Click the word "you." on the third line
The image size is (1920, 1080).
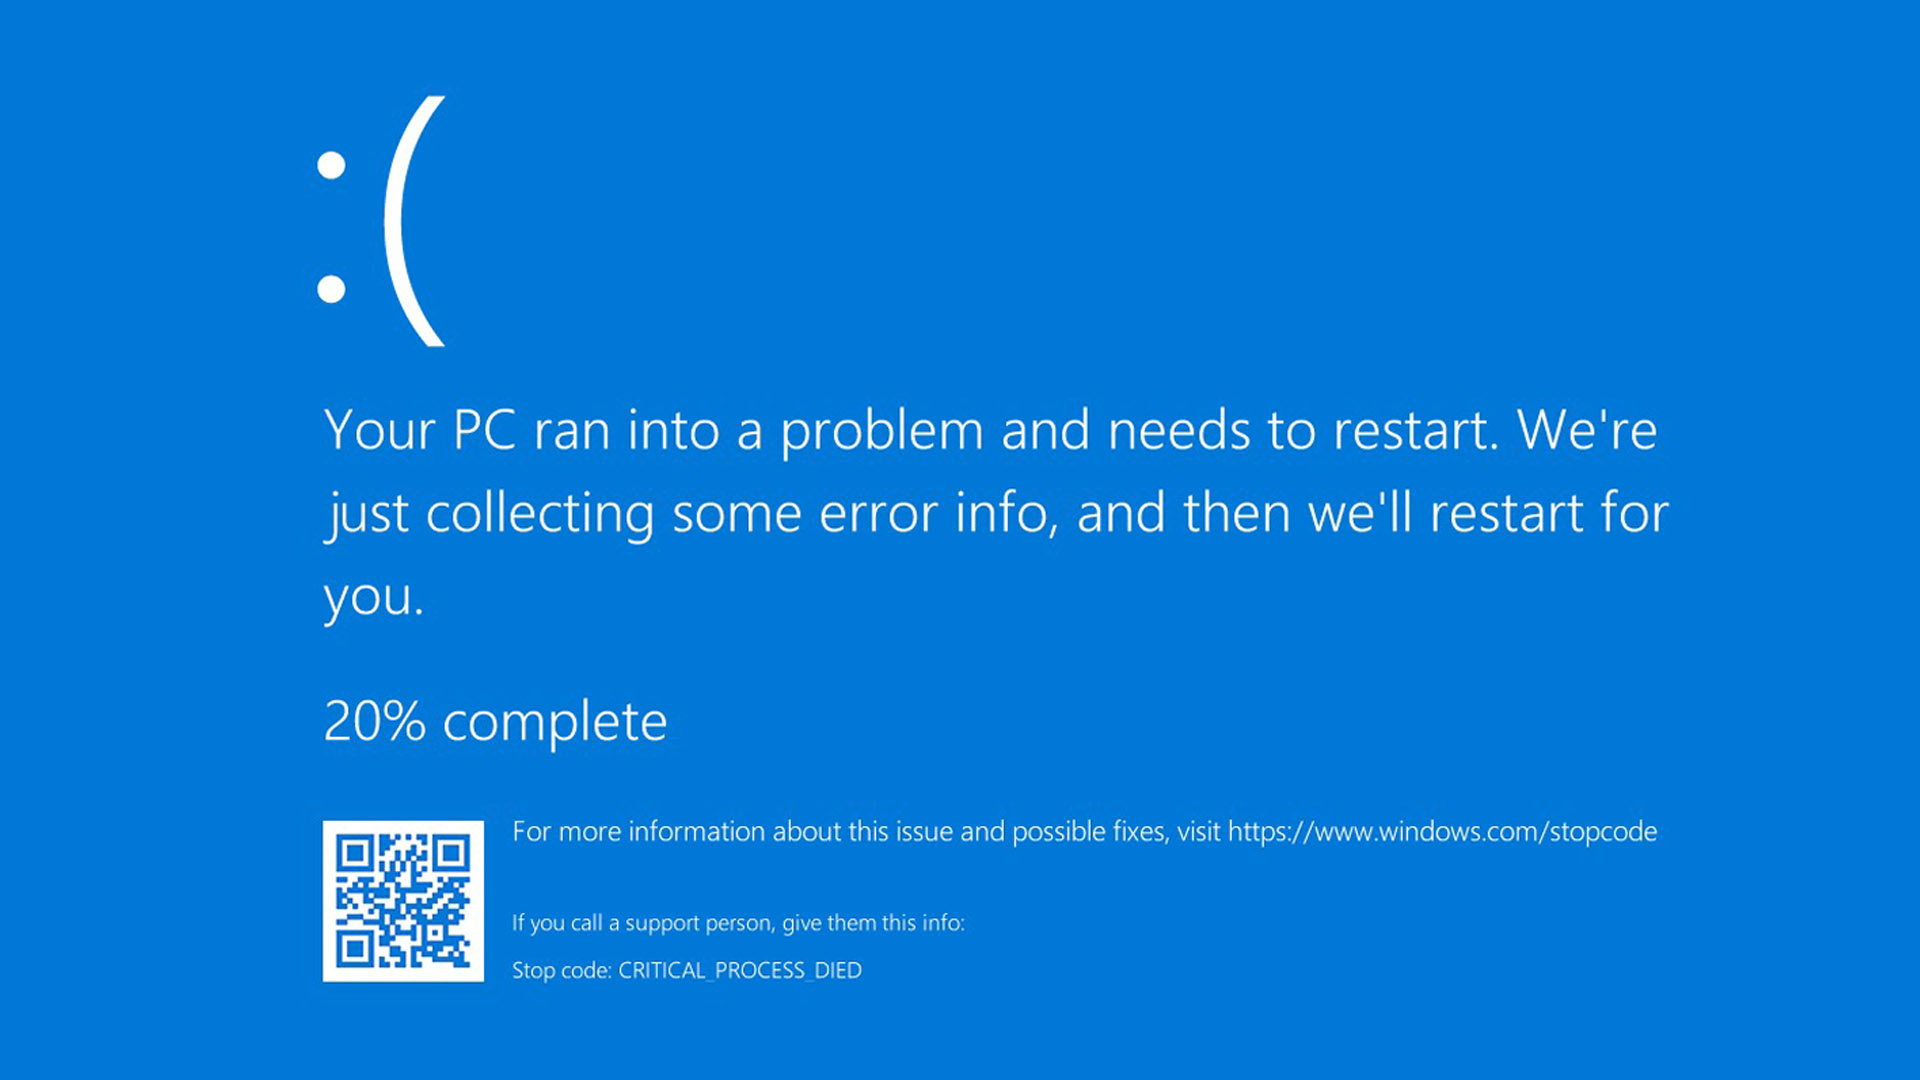374,598
